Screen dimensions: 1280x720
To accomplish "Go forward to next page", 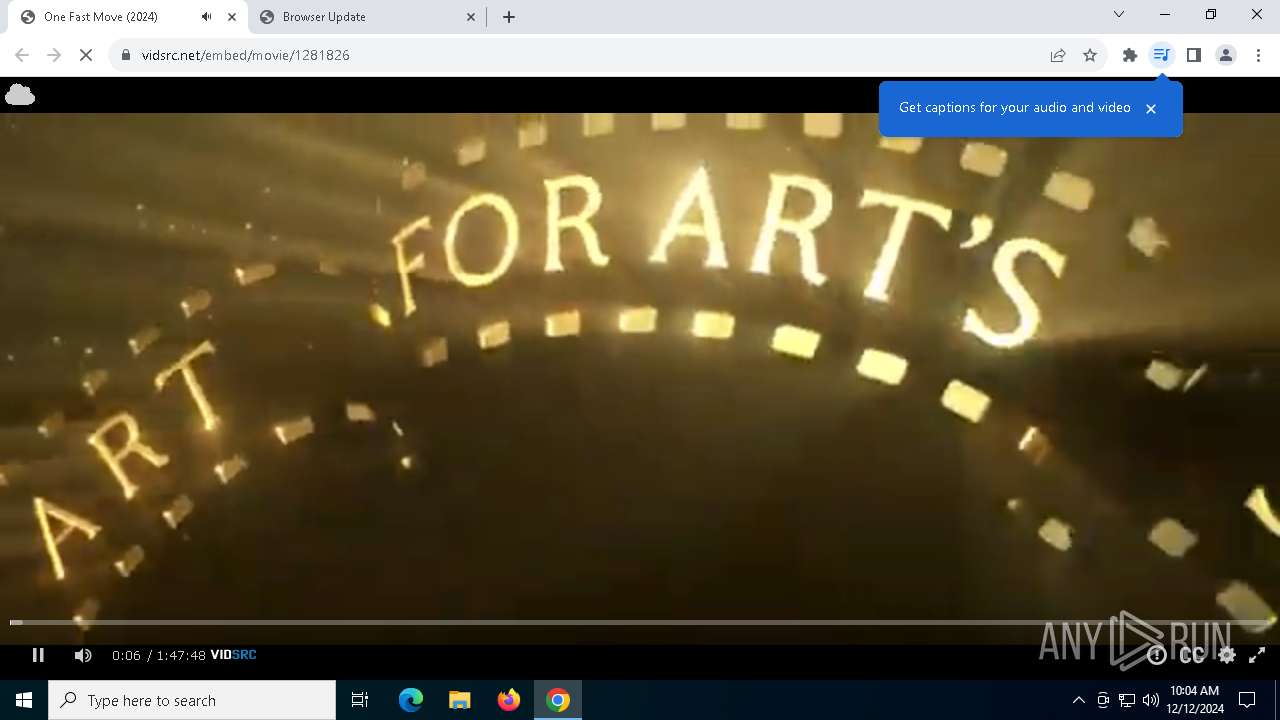I will [x=54, y=55].
